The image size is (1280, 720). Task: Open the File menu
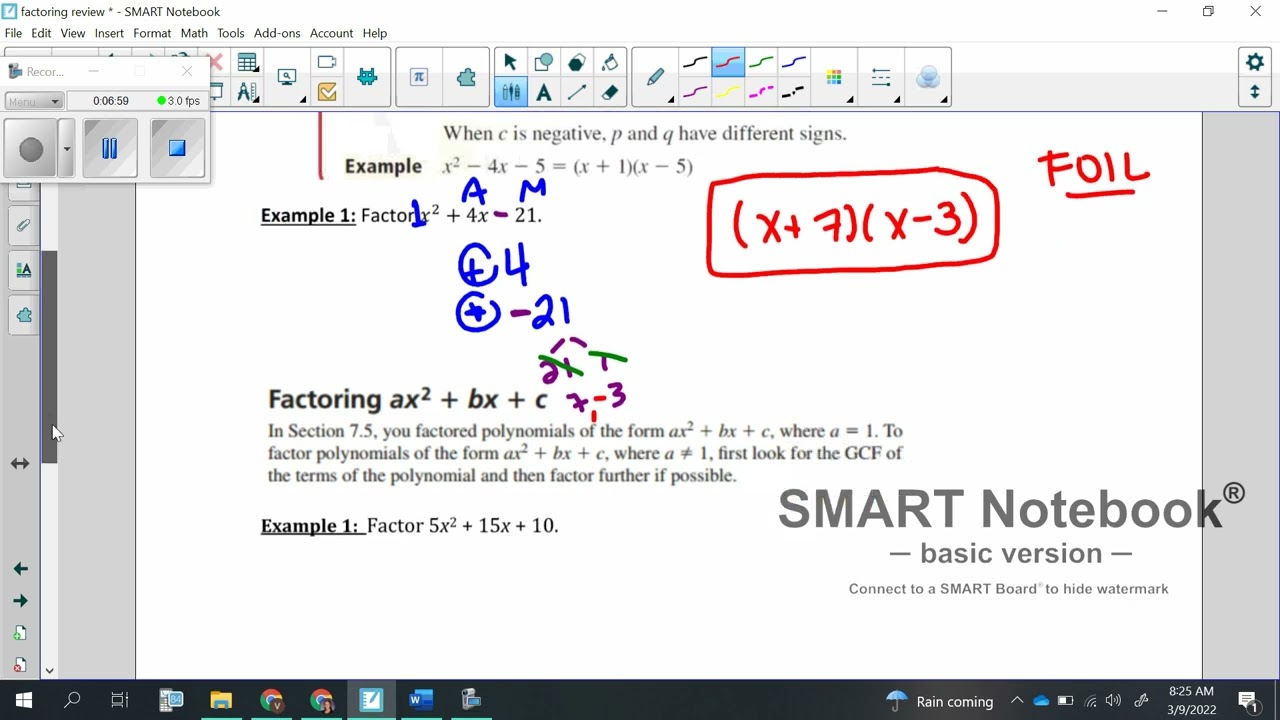[13, 33]
